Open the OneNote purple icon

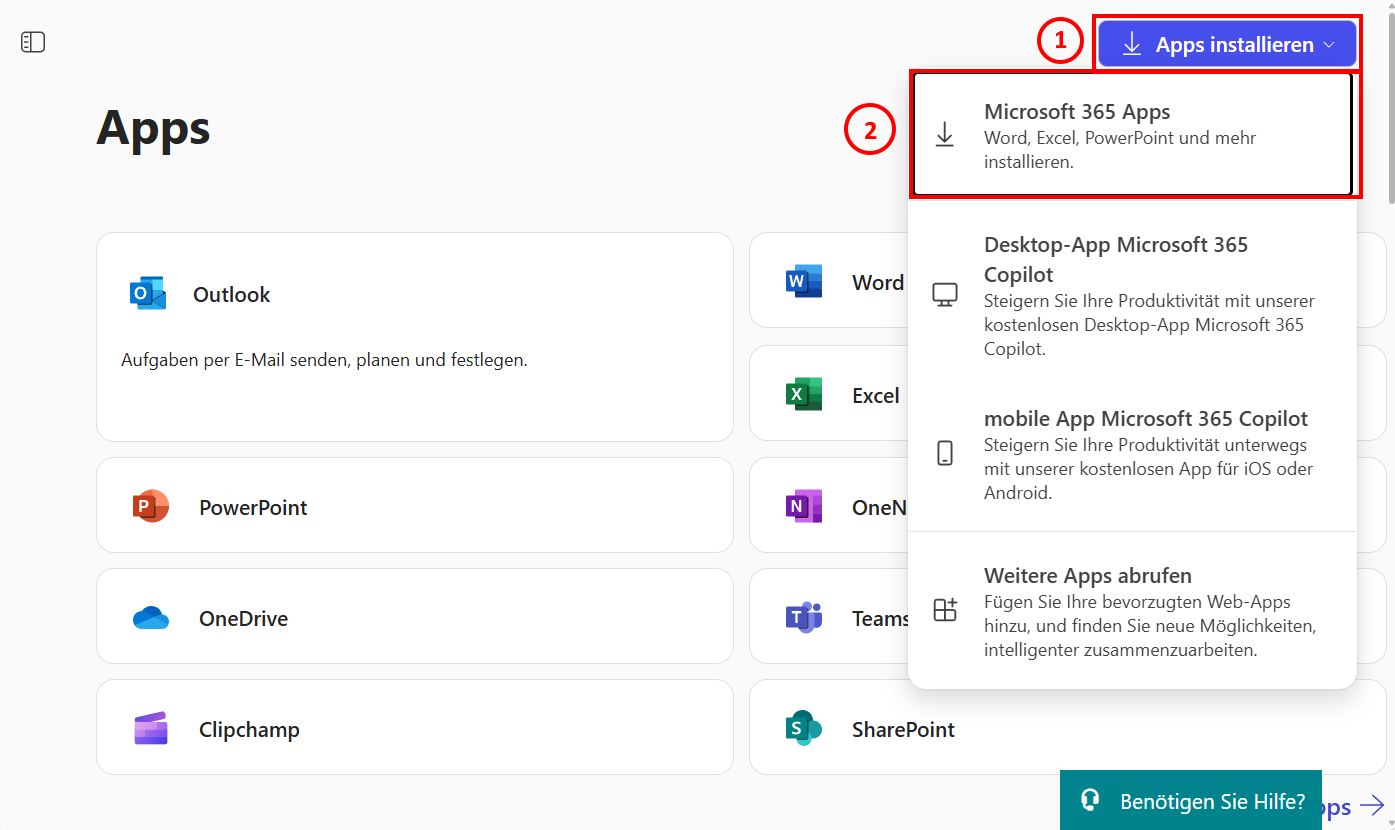[x=803, y=507]
